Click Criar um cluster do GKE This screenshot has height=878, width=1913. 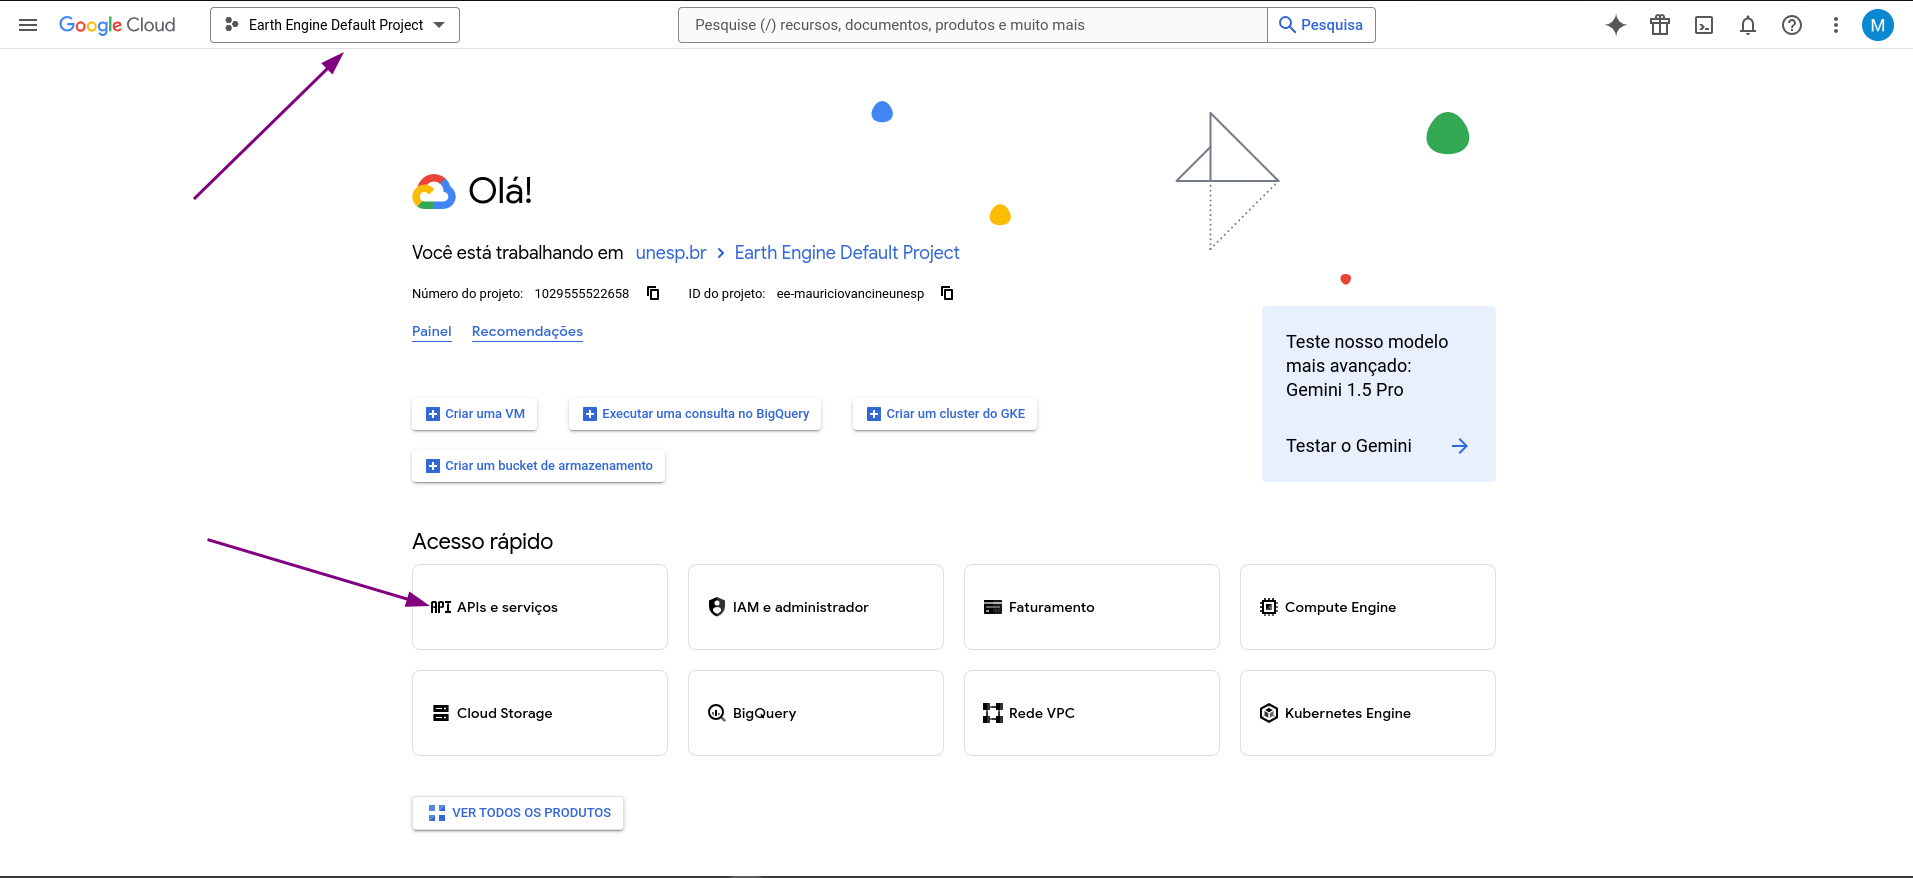945,414
